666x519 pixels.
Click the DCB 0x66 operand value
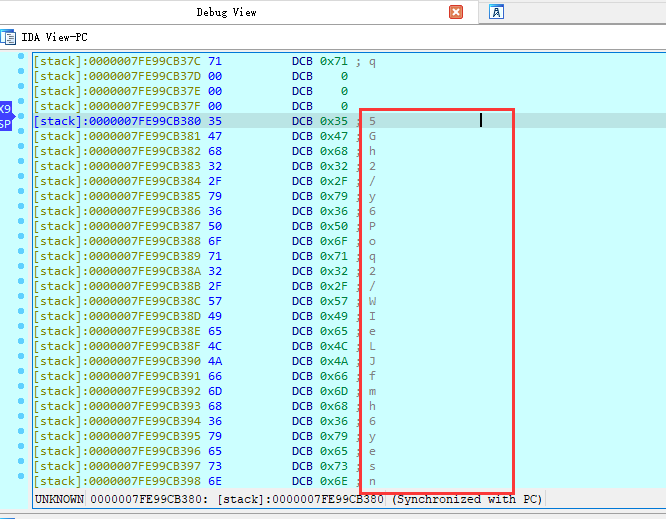(334, 376)
